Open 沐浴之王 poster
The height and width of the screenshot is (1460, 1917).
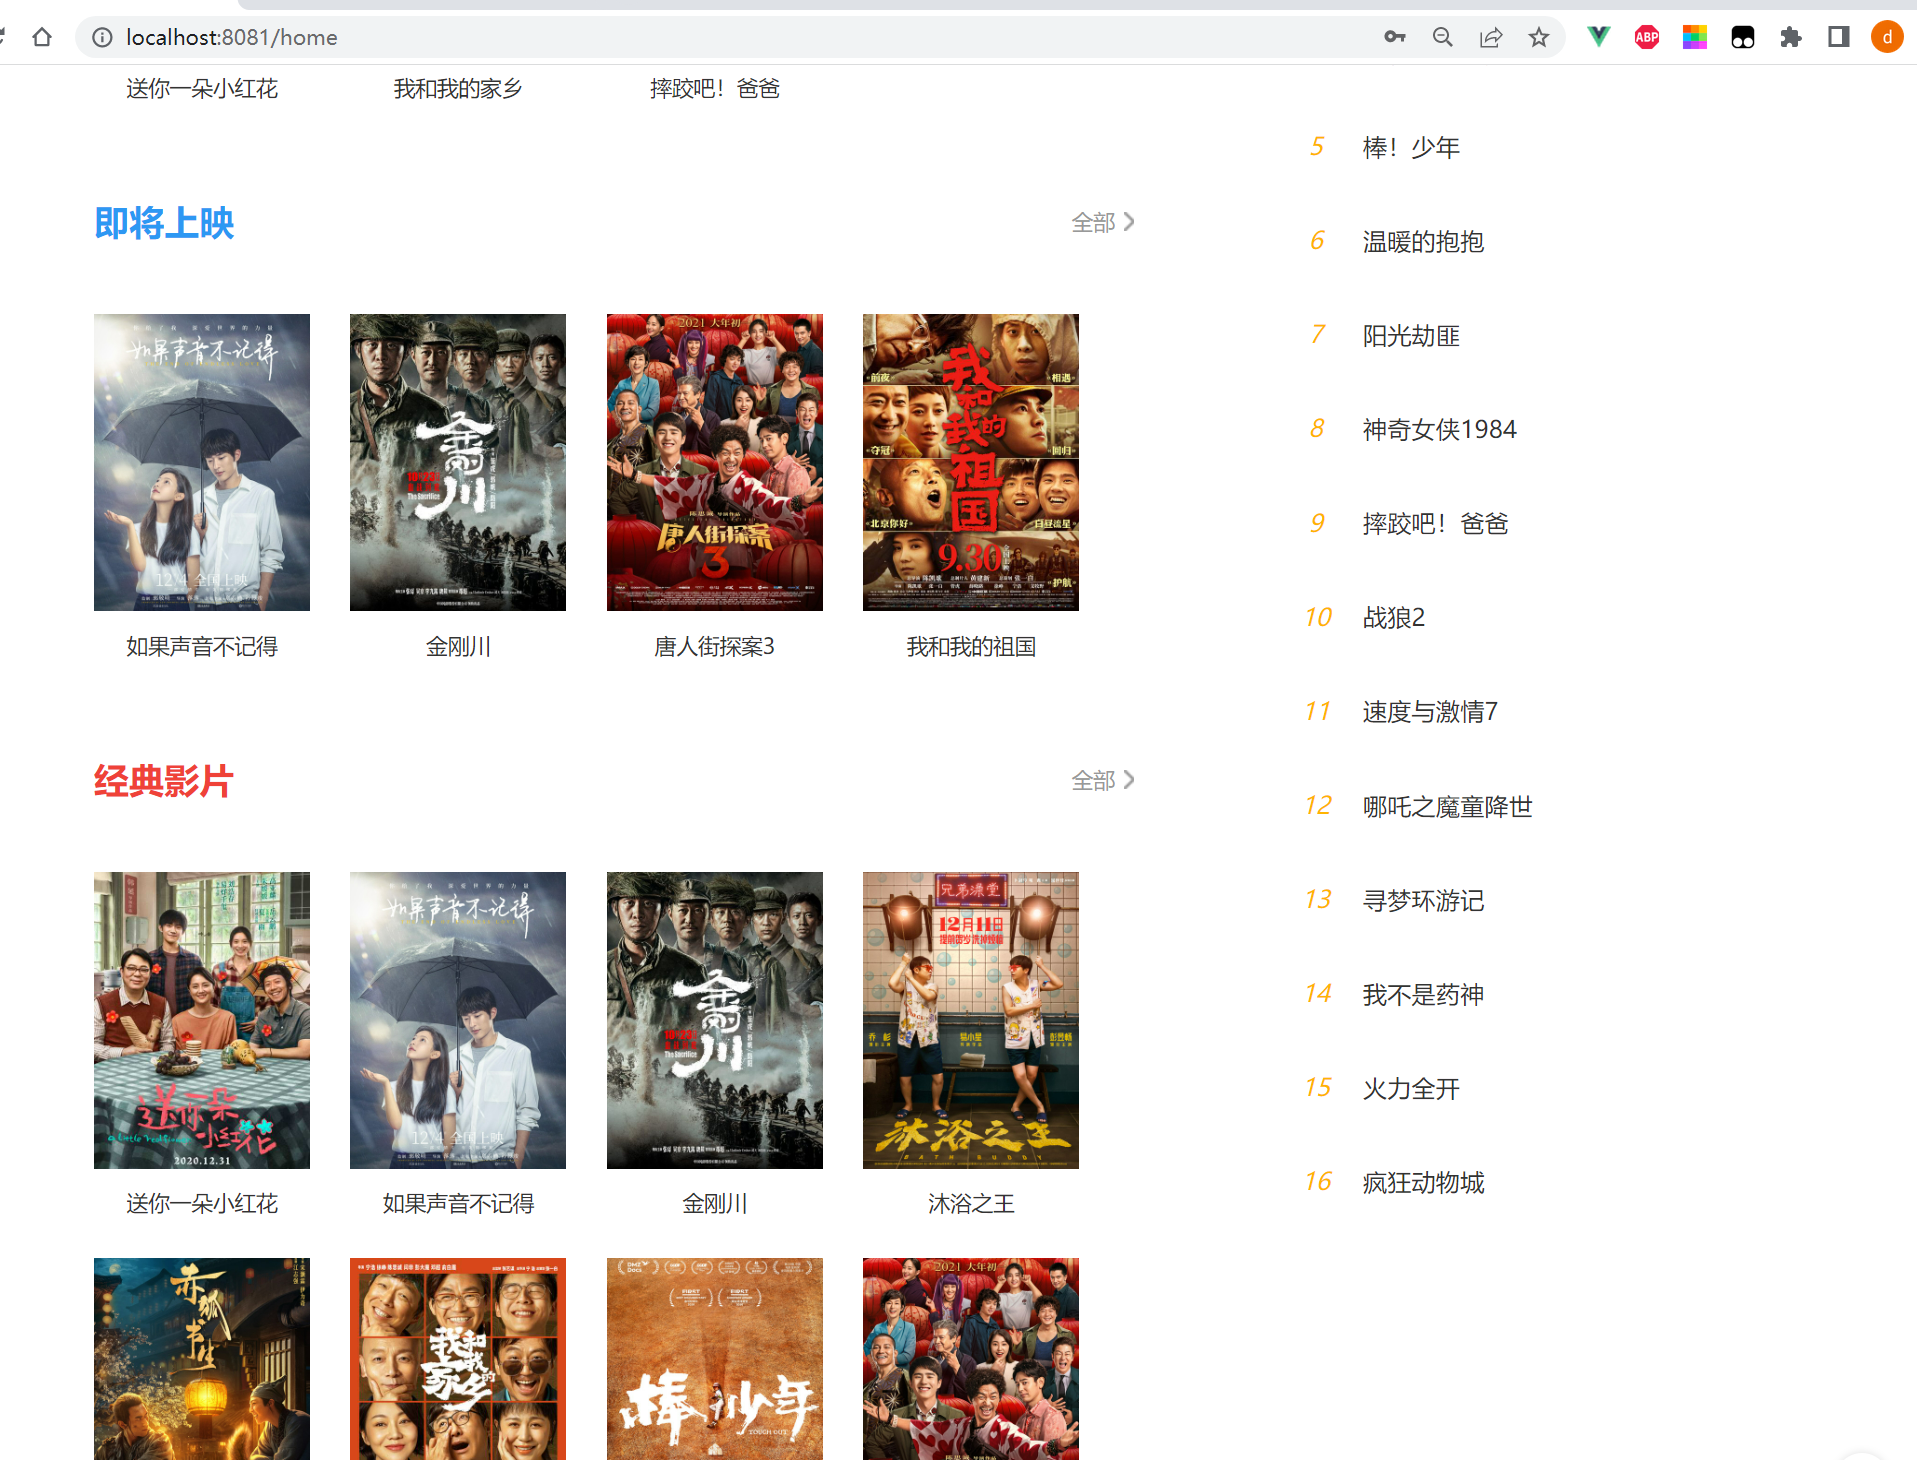click(971, 1020)
